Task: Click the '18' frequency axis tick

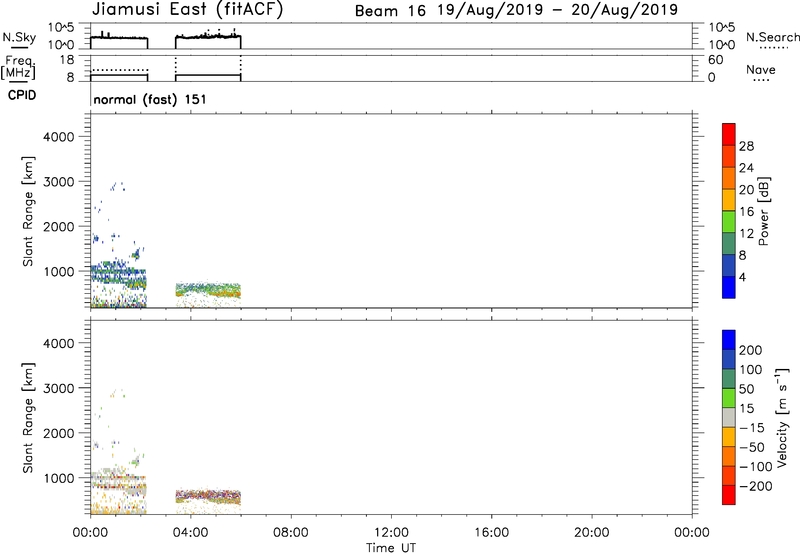Action: pyautogui.click(x=66, y=60)
